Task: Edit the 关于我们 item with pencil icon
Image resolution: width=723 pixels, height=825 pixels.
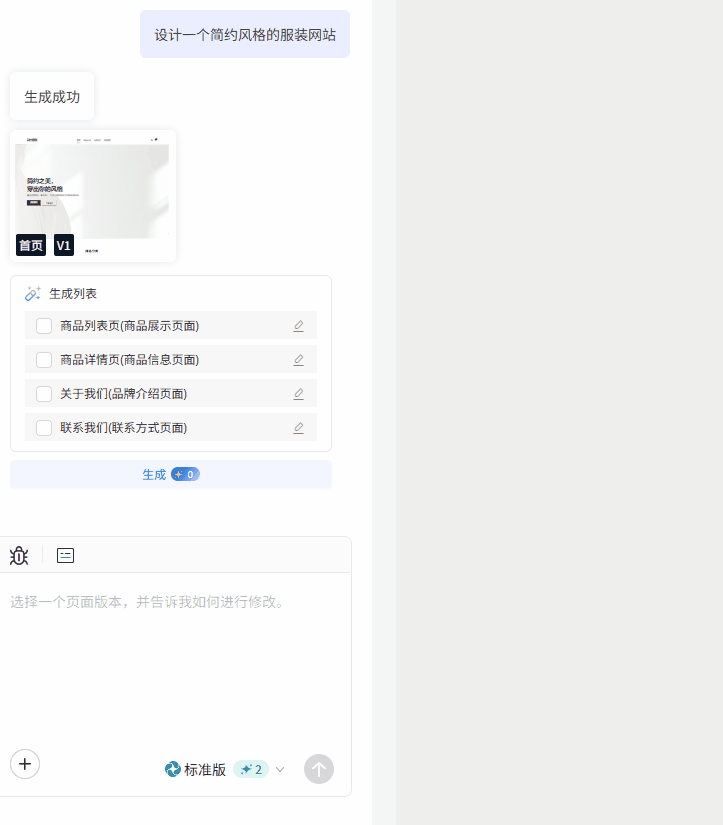Action: (x=298, y=394)
